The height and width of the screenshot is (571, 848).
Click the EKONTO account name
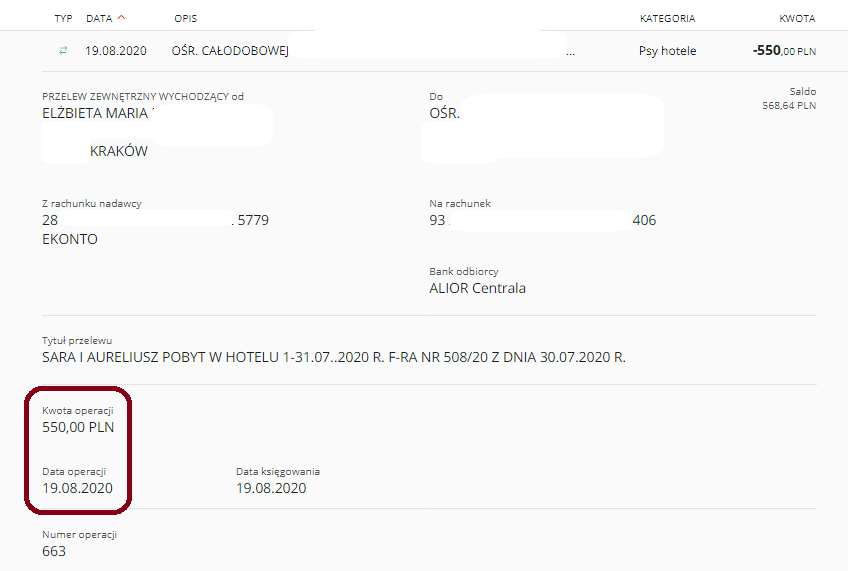point(70,239)
